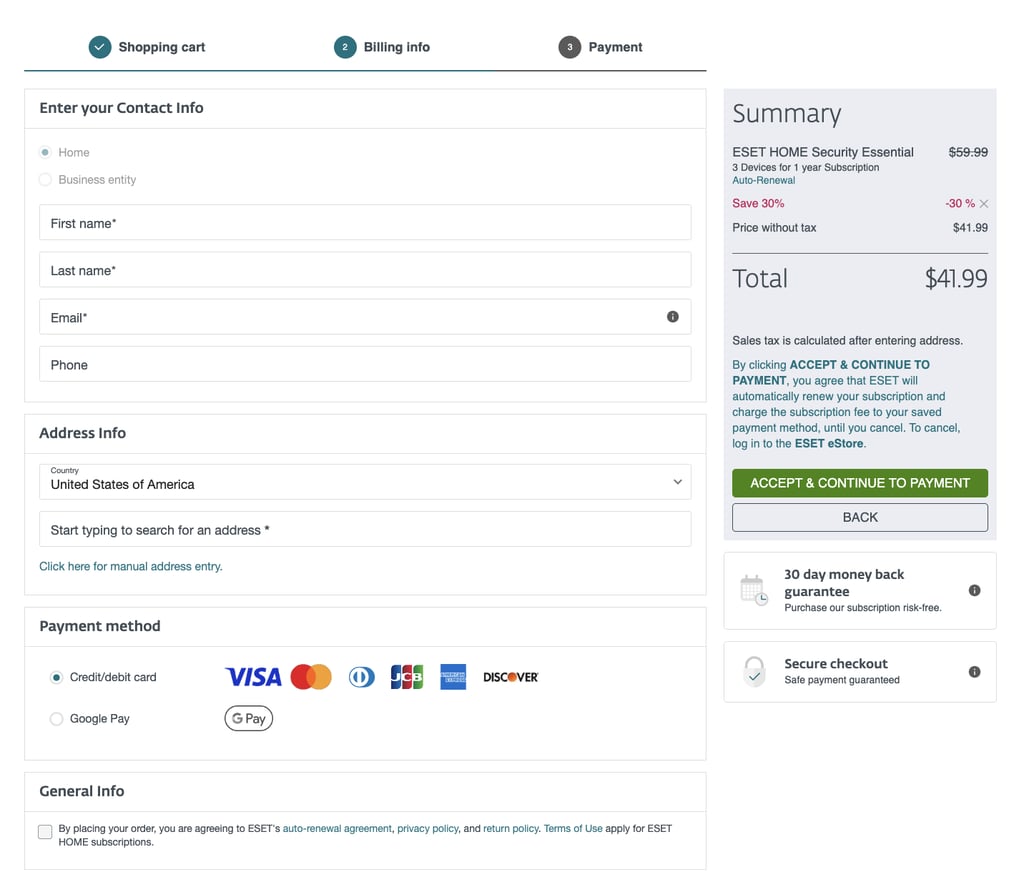Click the secure checkout padlock icon

pos(754,671)
